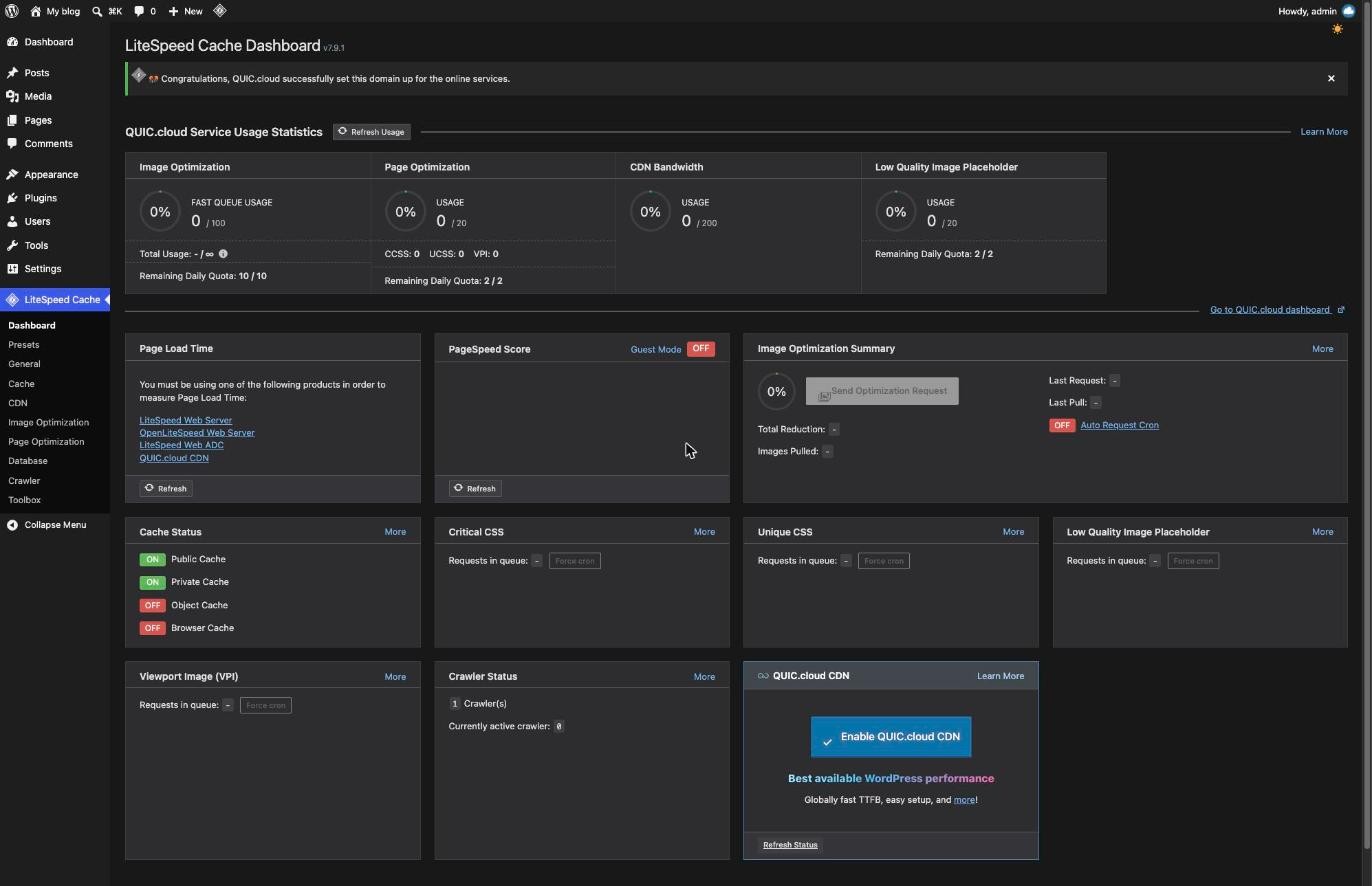Toggle Auto Request Cron OFF badge
Viewport: 1372px width, 886px height.
[x=1062, y=425]
